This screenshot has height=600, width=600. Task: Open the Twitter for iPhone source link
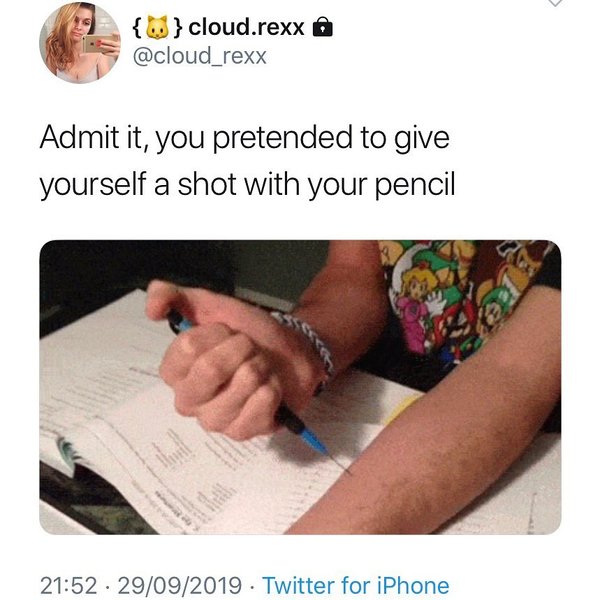pos(355,585)
